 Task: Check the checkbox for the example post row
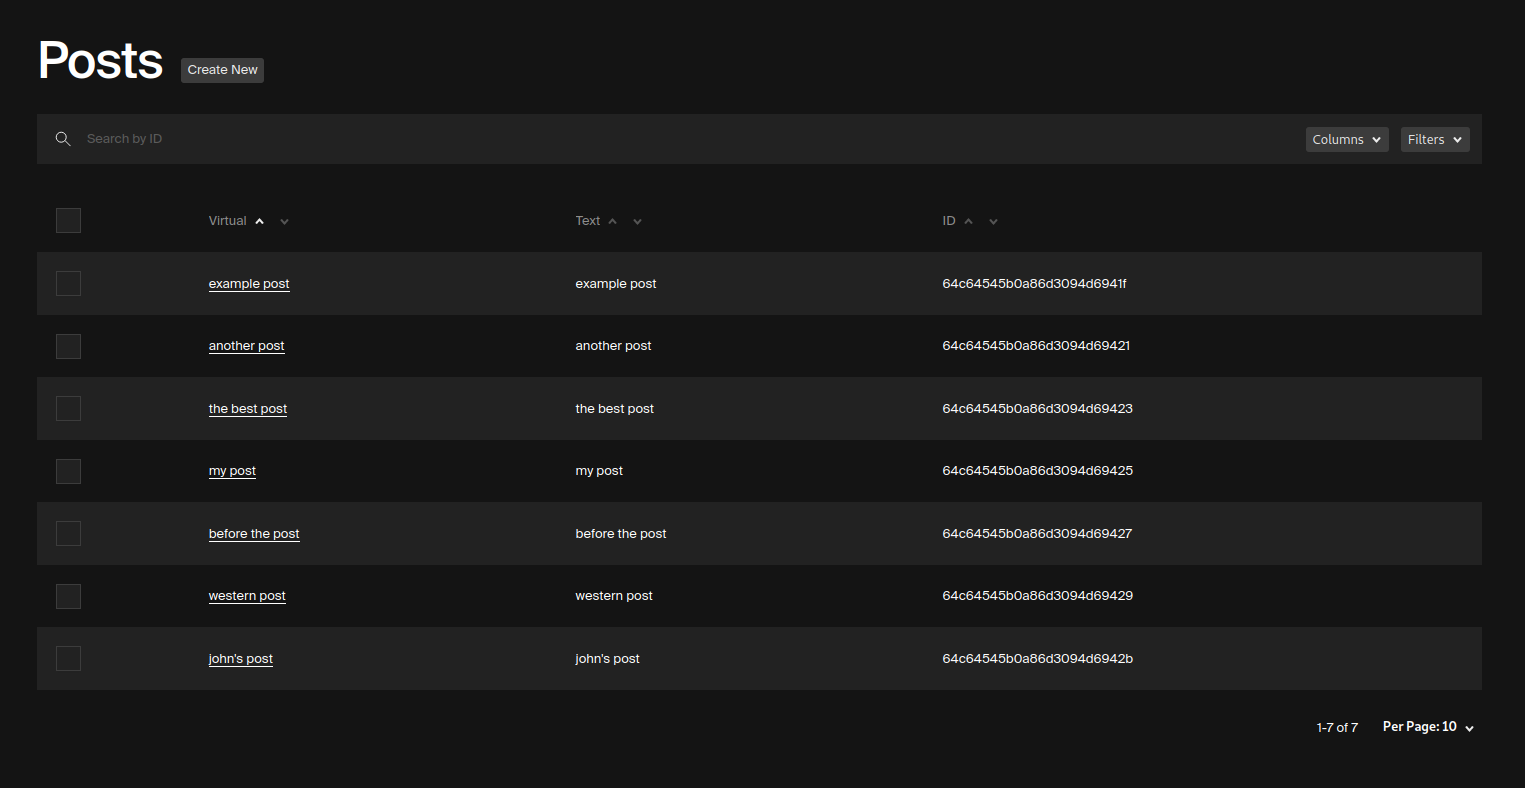68,283
